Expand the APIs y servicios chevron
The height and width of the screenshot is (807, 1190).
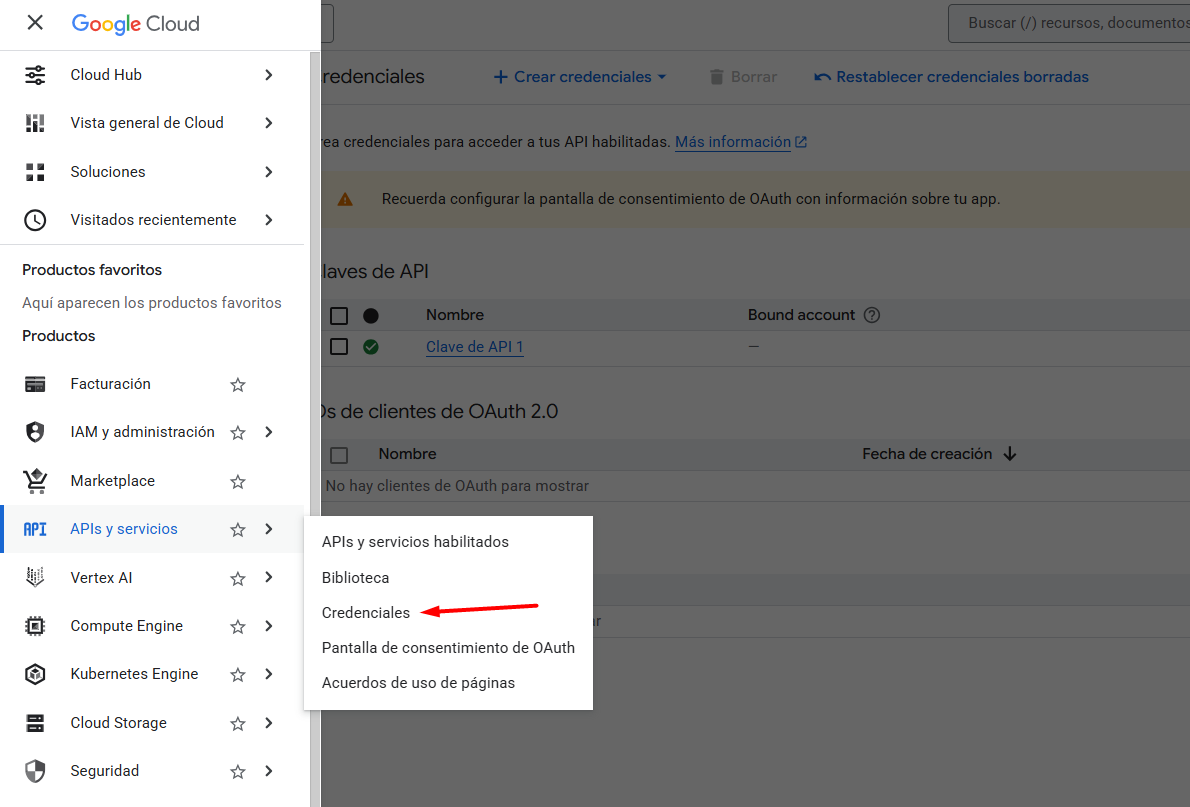point(269,529)
